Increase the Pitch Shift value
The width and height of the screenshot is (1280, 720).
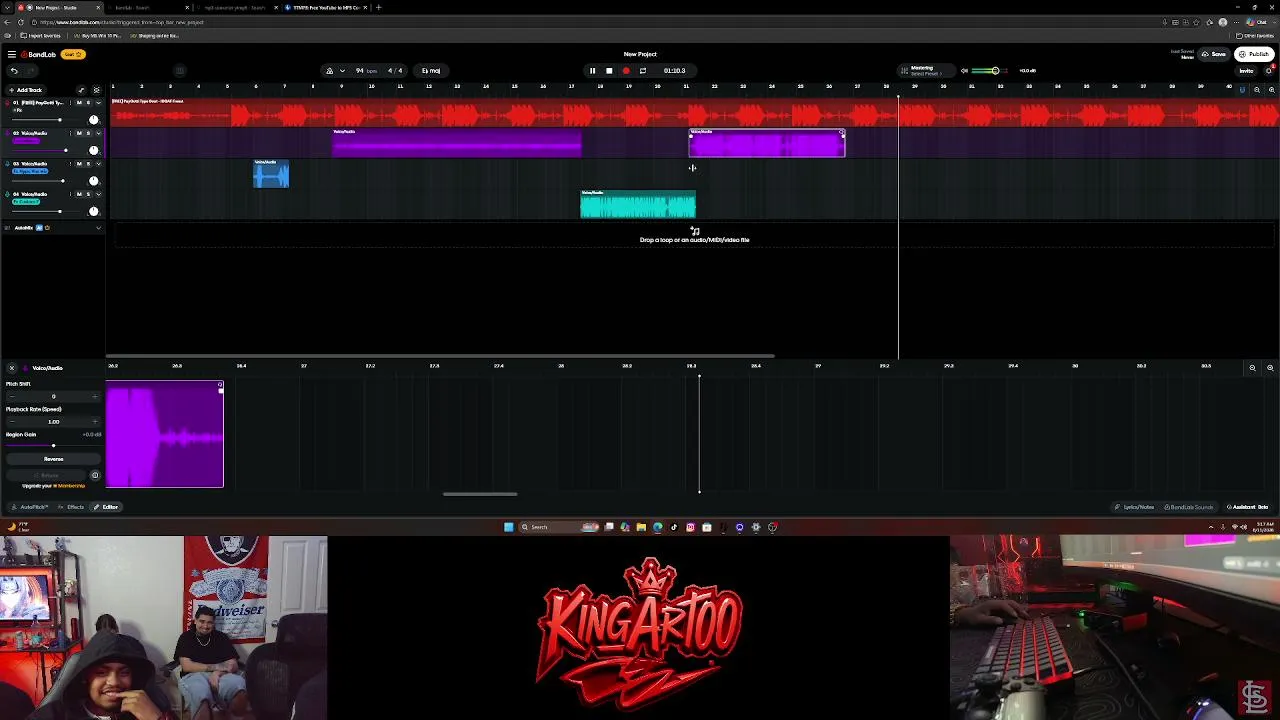(95, 396)
